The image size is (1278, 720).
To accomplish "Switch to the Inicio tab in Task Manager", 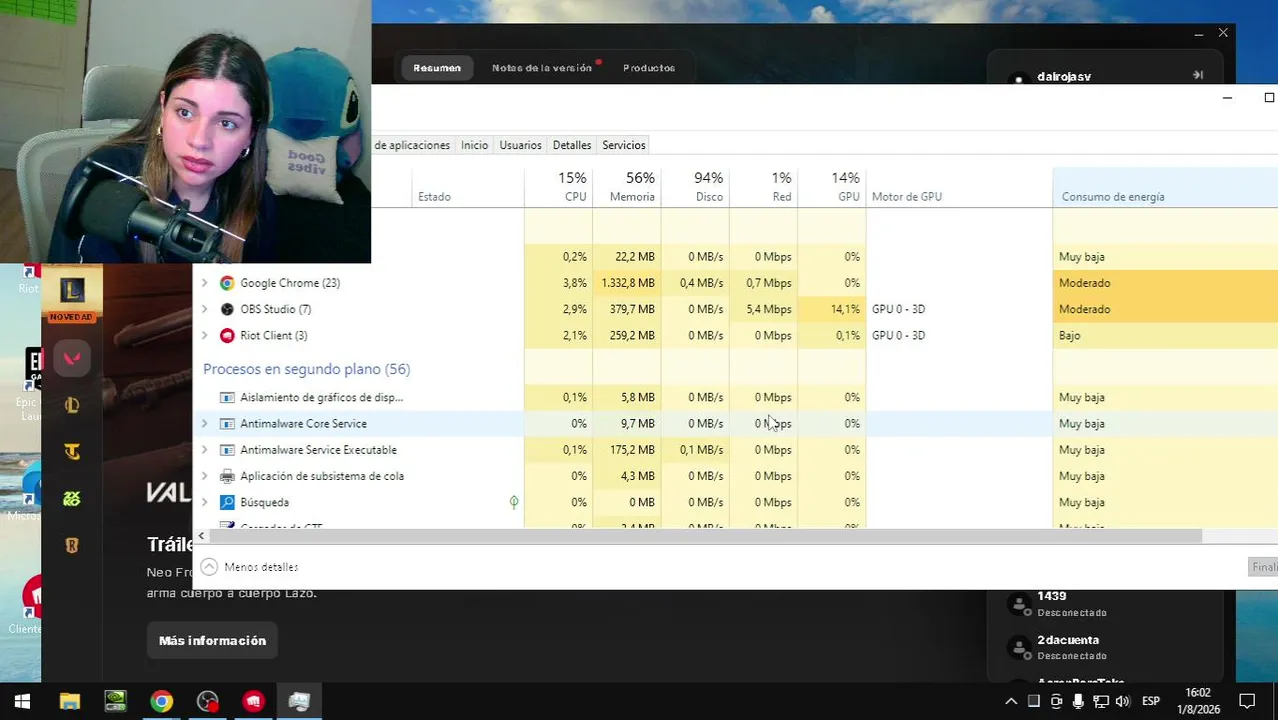I will coord(474,145).
